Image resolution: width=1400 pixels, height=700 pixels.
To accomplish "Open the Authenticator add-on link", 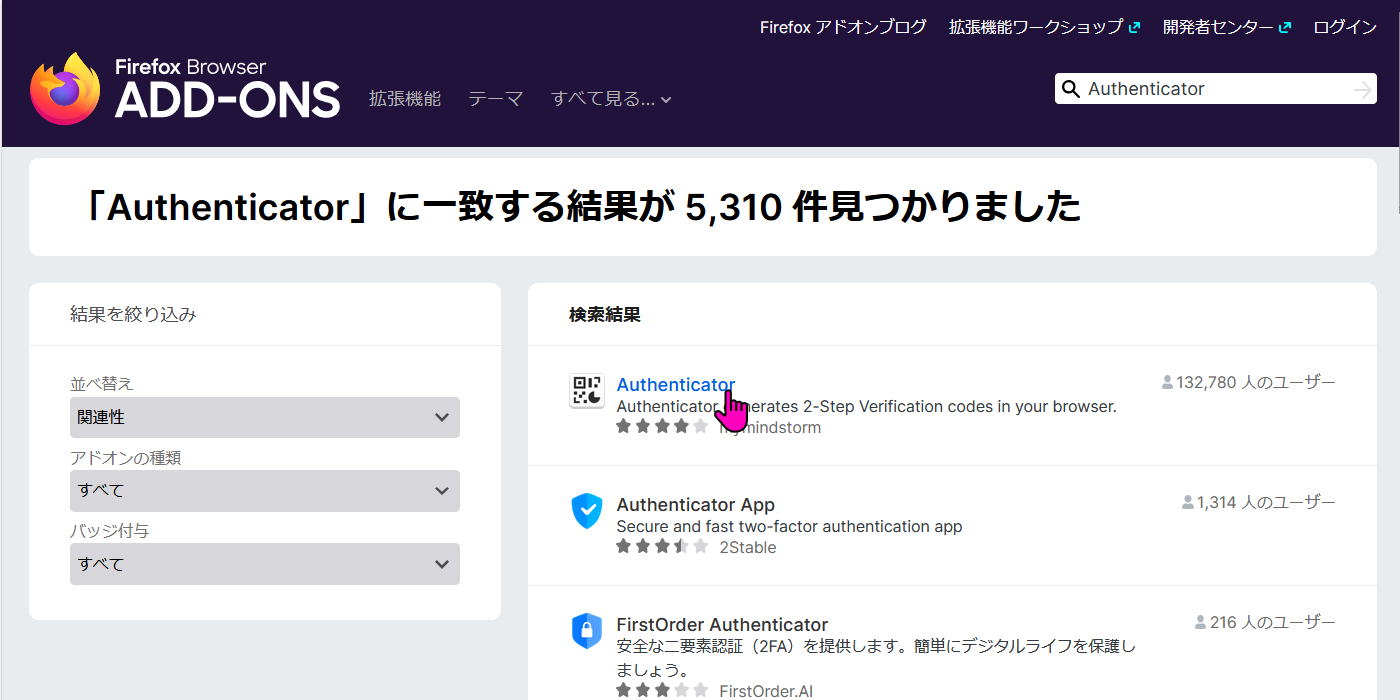I will pos(676,385).
